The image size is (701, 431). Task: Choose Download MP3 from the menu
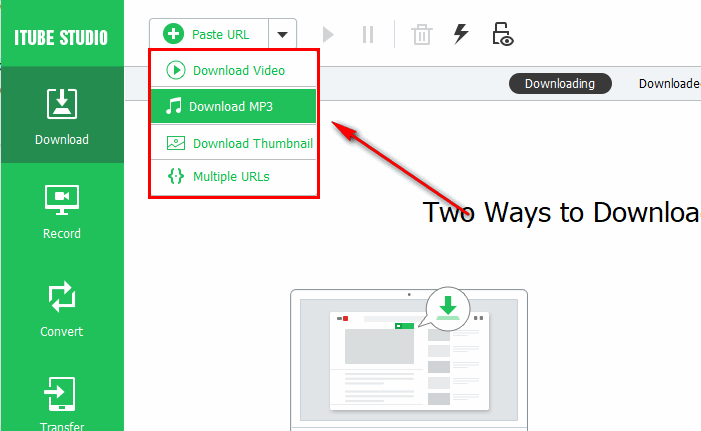(x=233, y=106)
